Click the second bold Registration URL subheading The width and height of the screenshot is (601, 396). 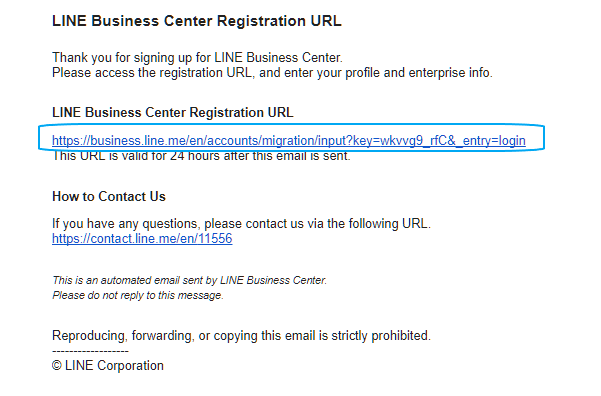[172, 112]
